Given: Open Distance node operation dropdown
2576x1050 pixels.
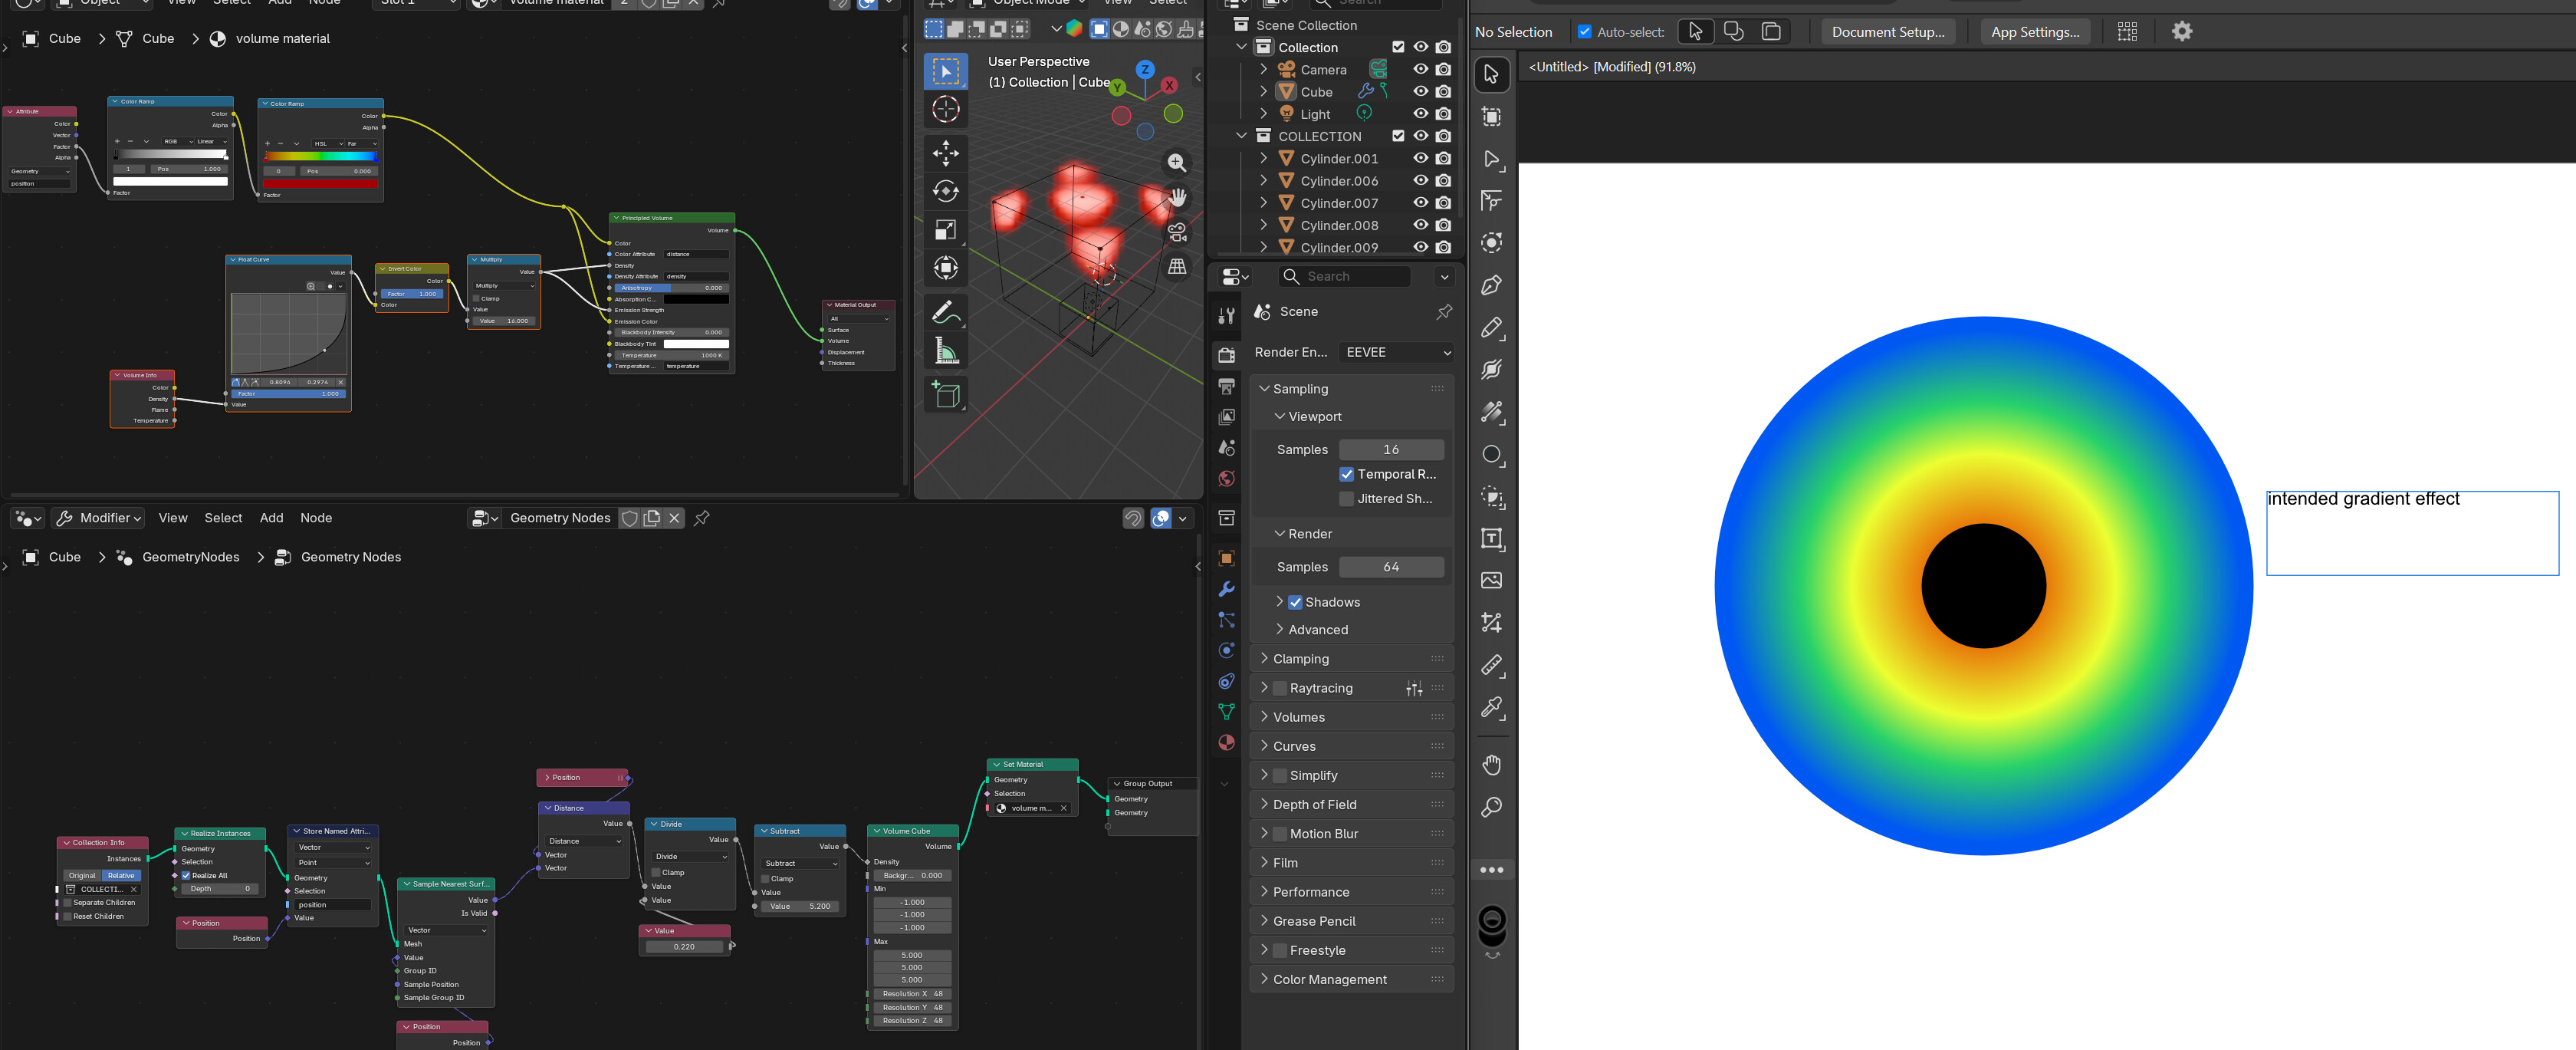Looking at the screenshot, I should pyautogui.click(x=584, y=841).
